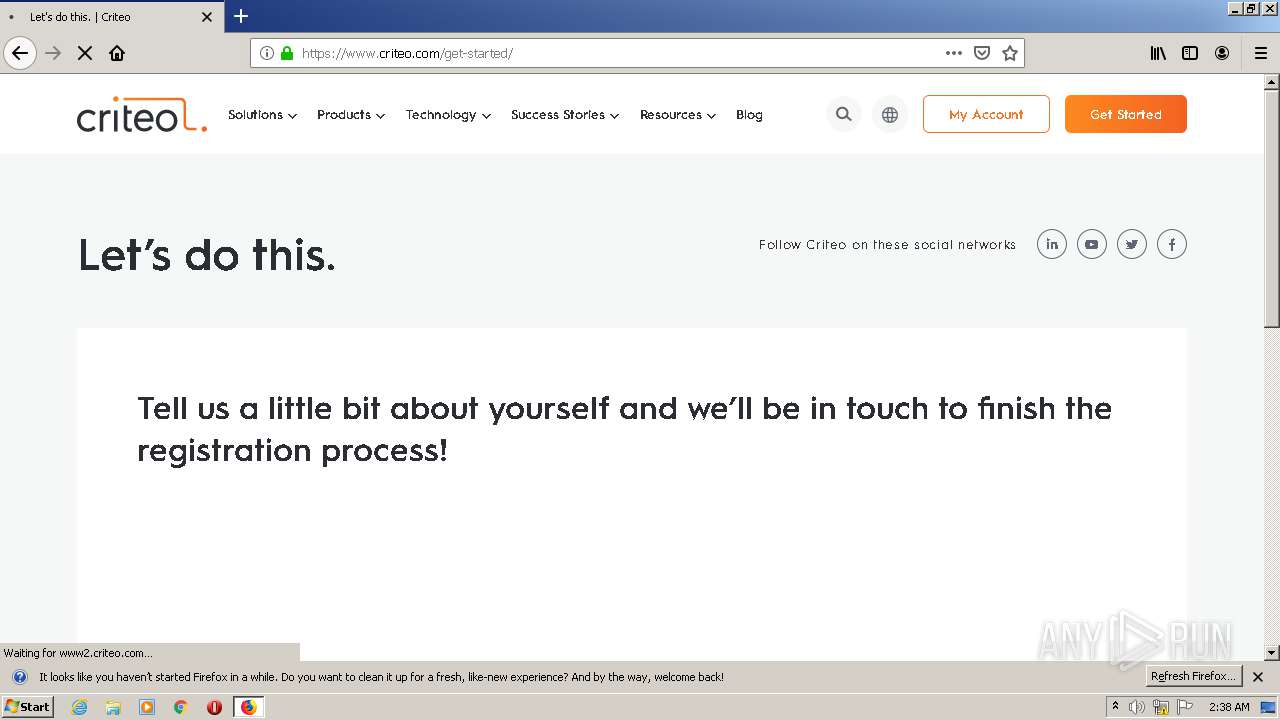Save page to Pocket icon
This screenshot has width=1280, height=720.
point(982,53)
